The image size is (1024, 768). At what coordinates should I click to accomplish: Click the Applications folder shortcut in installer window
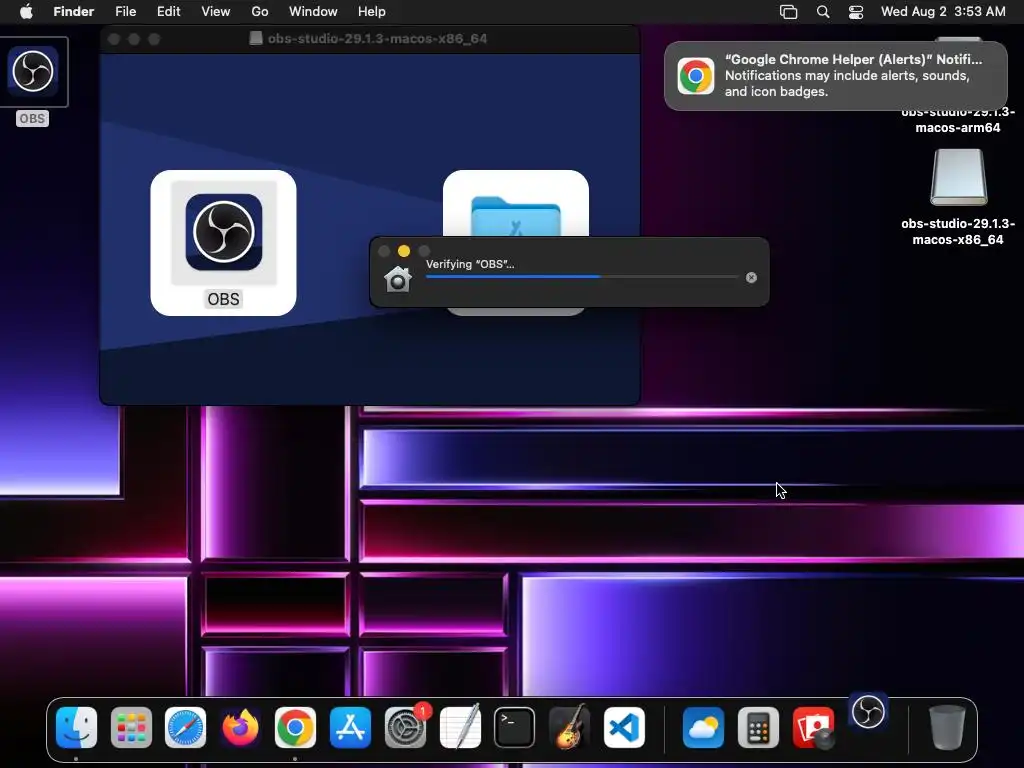[x=515, y=216]
